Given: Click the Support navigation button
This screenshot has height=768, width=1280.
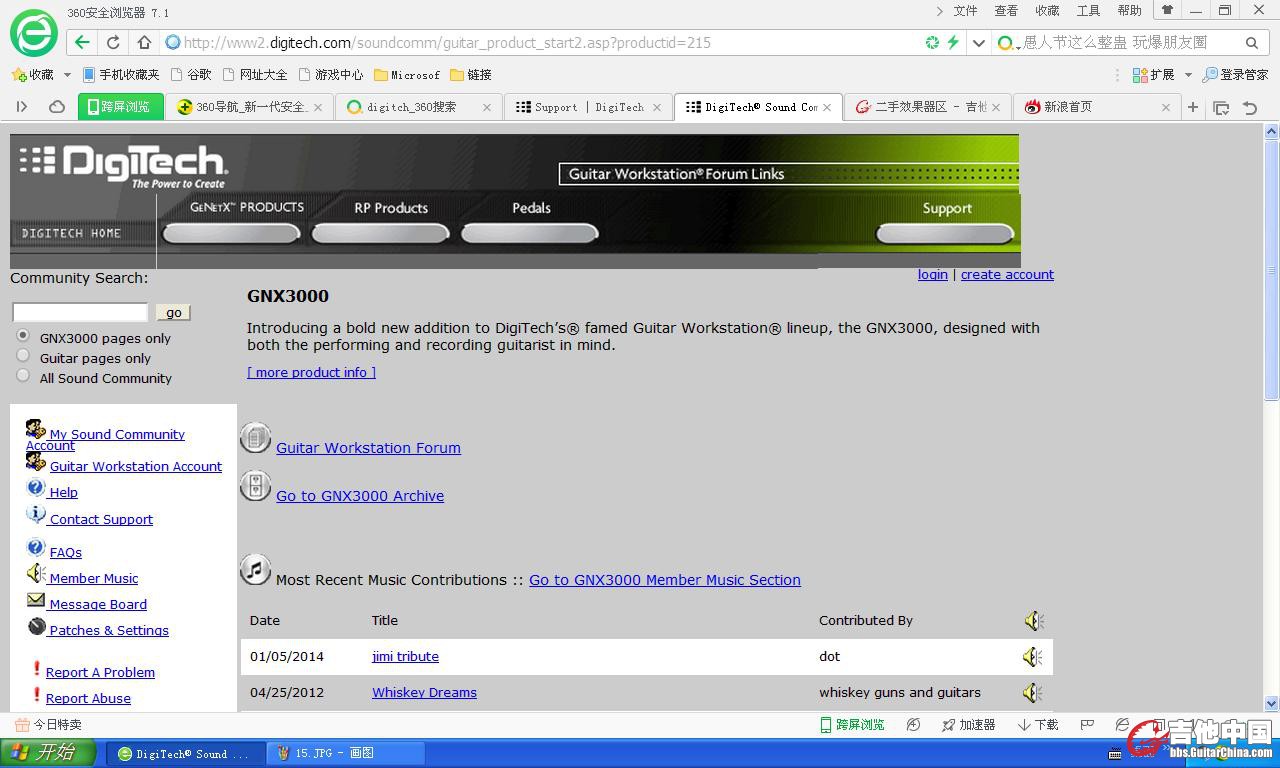Looking at the screenshot, I should coord(945,233).
